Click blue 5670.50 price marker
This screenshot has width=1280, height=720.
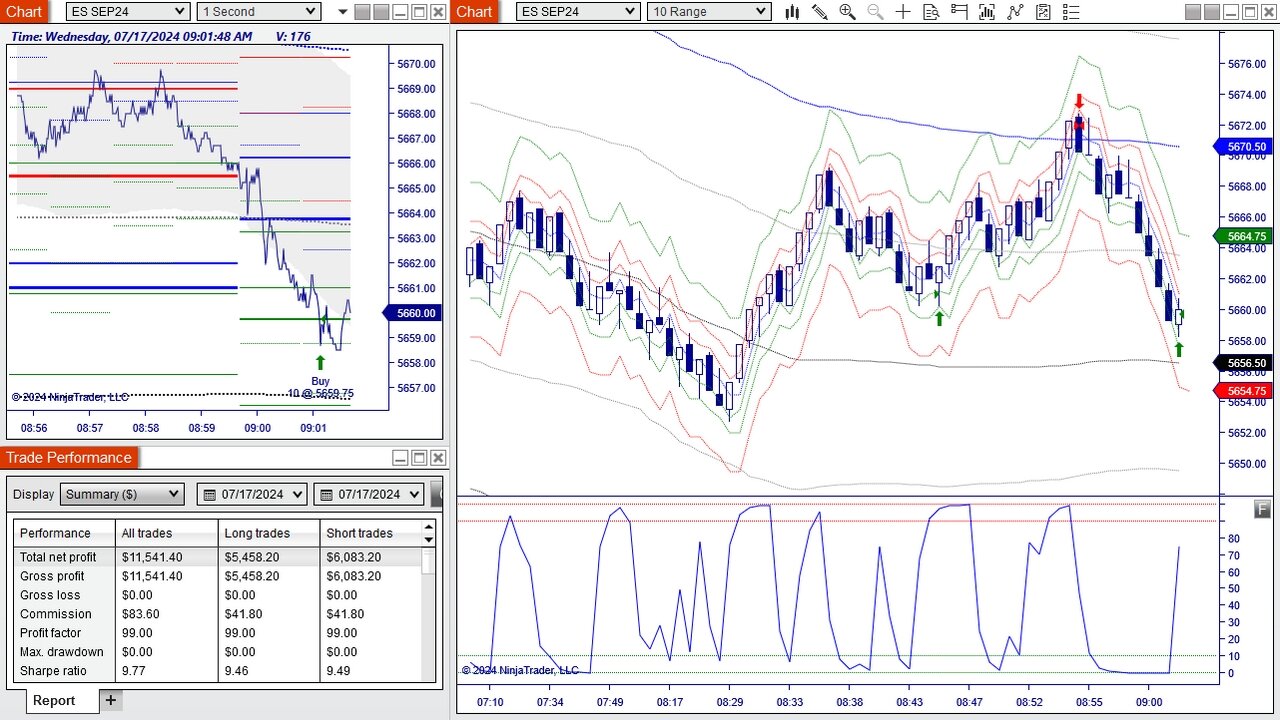coord(1243,147)
